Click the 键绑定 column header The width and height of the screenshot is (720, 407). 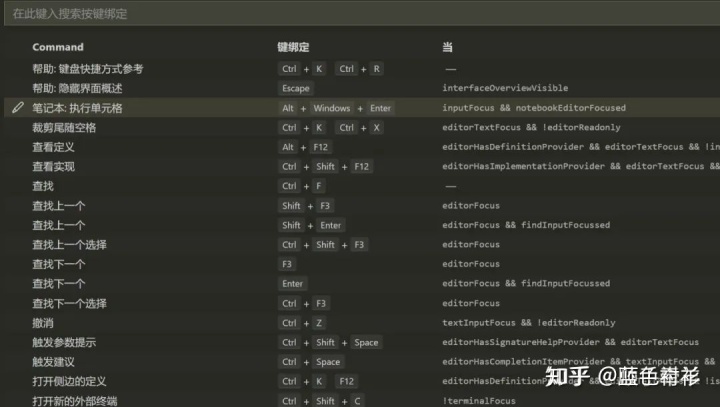tap(293, 47)
